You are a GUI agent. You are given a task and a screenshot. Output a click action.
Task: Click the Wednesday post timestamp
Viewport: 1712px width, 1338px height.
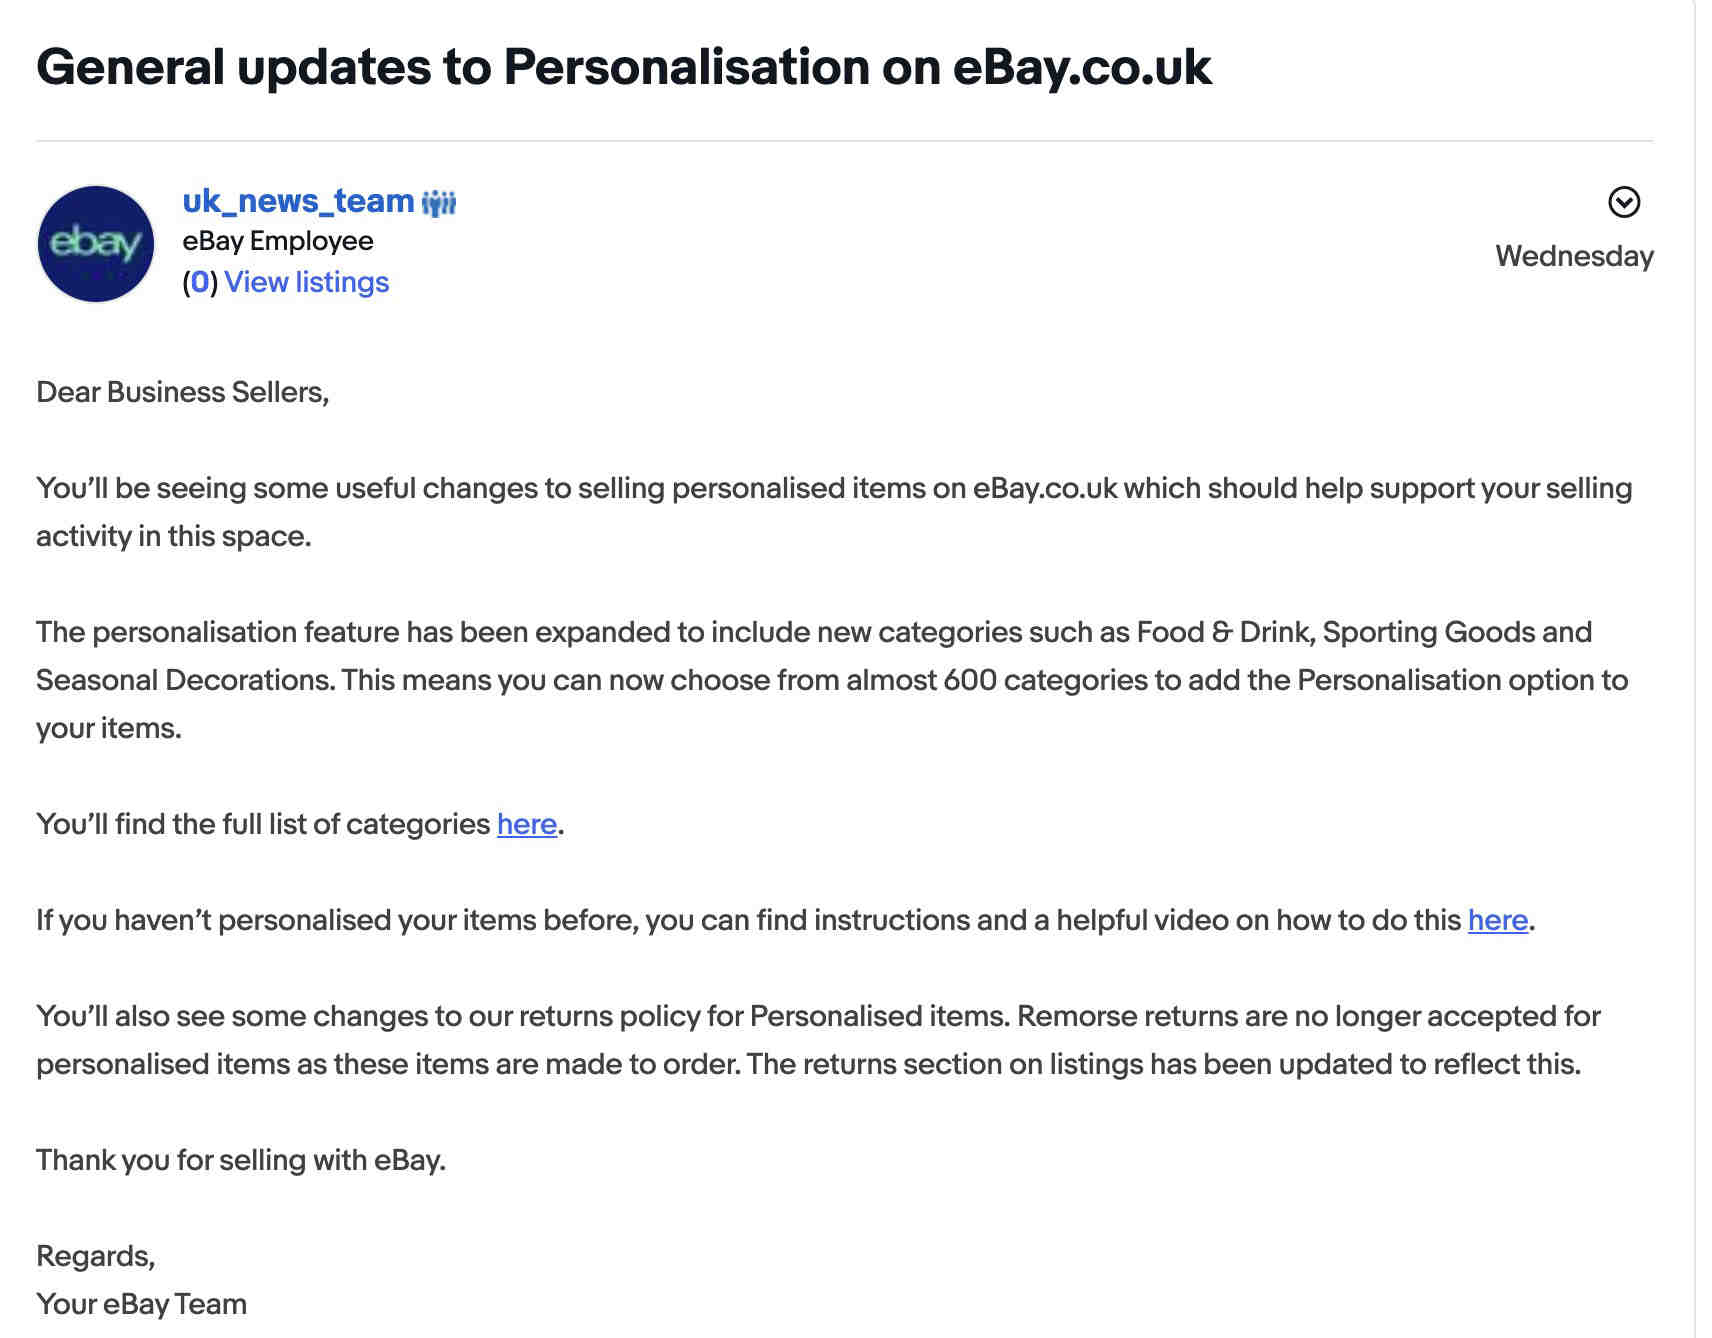tap(1574, 256)
